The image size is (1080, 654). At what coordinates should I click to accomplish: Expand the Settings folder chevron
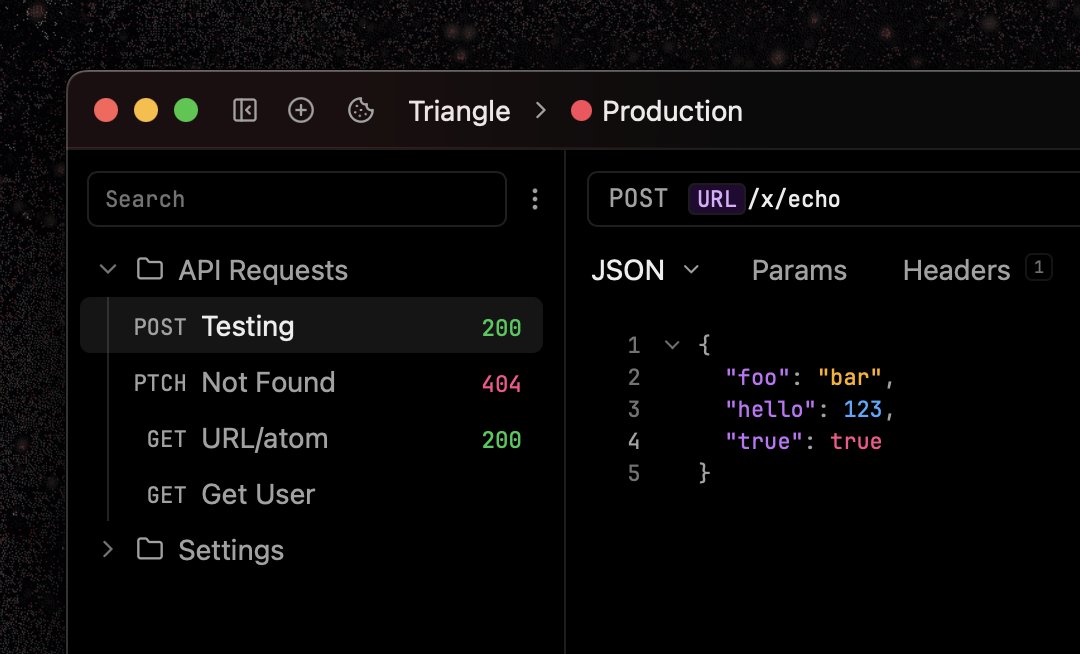pyautogui.click(x=107, y=549)
